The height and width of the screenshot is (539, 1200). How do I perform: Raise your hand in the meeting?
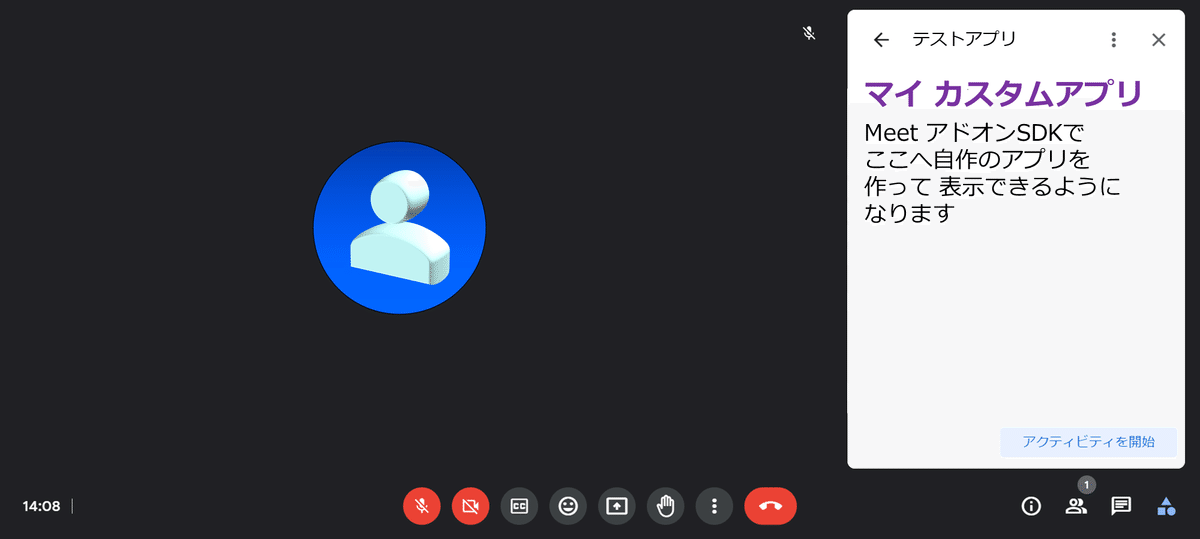click(x=666, y=506)
